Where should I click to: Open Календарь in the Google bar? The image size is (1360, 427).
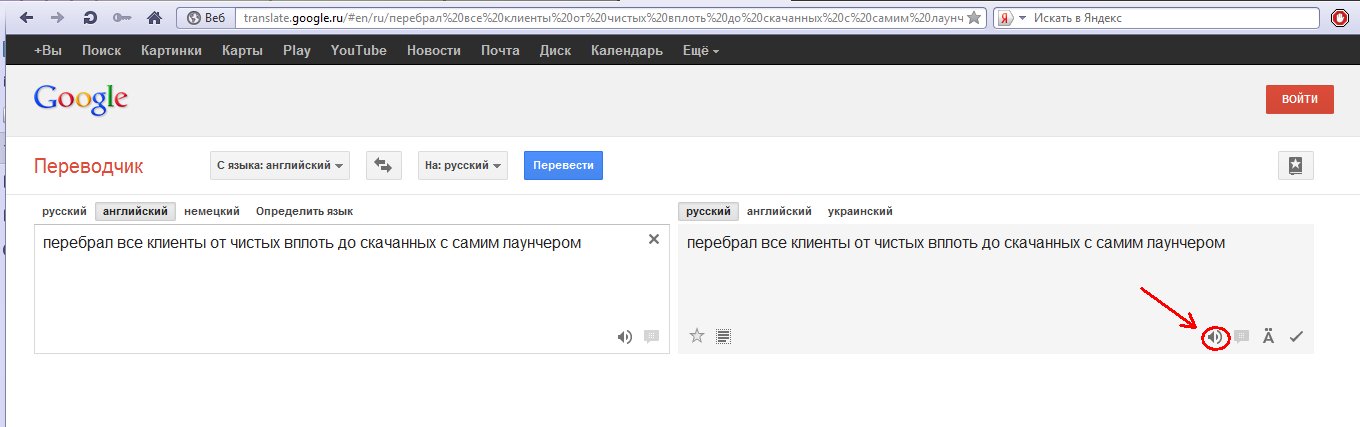(627, 51)
